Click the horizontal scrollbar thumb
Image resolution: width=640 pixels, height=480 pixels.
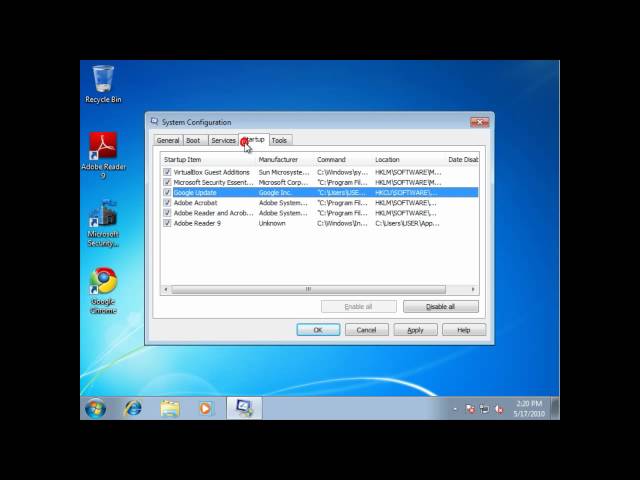tap(309, 289)
